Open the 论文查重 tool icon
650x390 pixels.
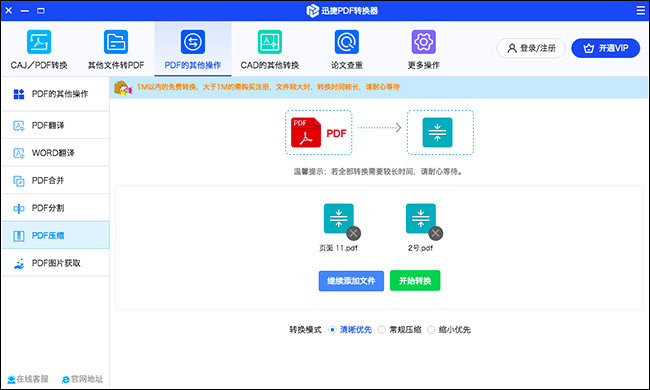point(347,42)
